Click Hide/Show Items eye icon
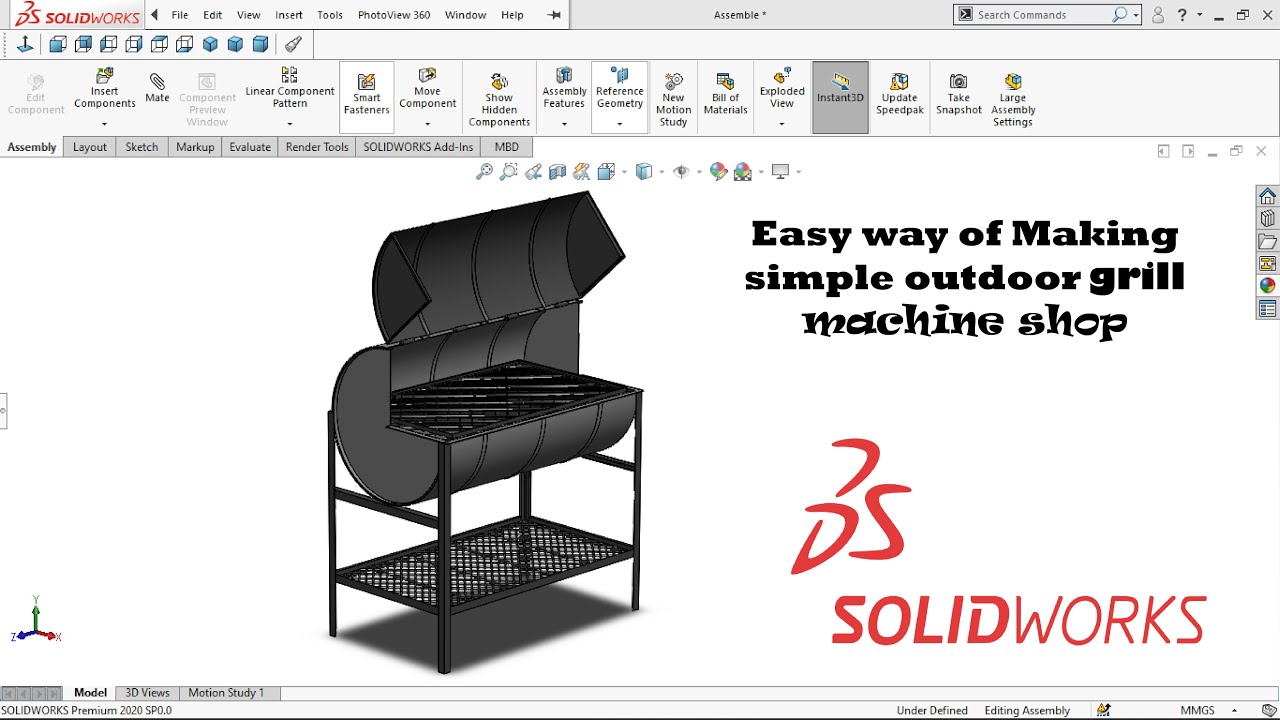Image resolution: width=1280 pixels, height=720 pixels. point(681,172)
